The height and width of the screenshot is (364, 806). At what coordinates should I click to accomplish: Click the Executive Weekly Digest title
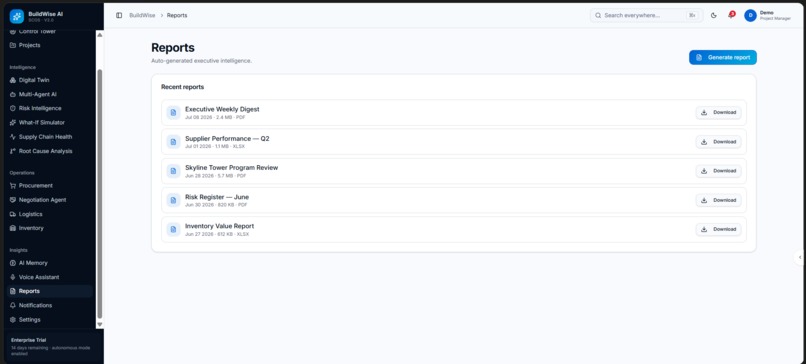[222, 109]
